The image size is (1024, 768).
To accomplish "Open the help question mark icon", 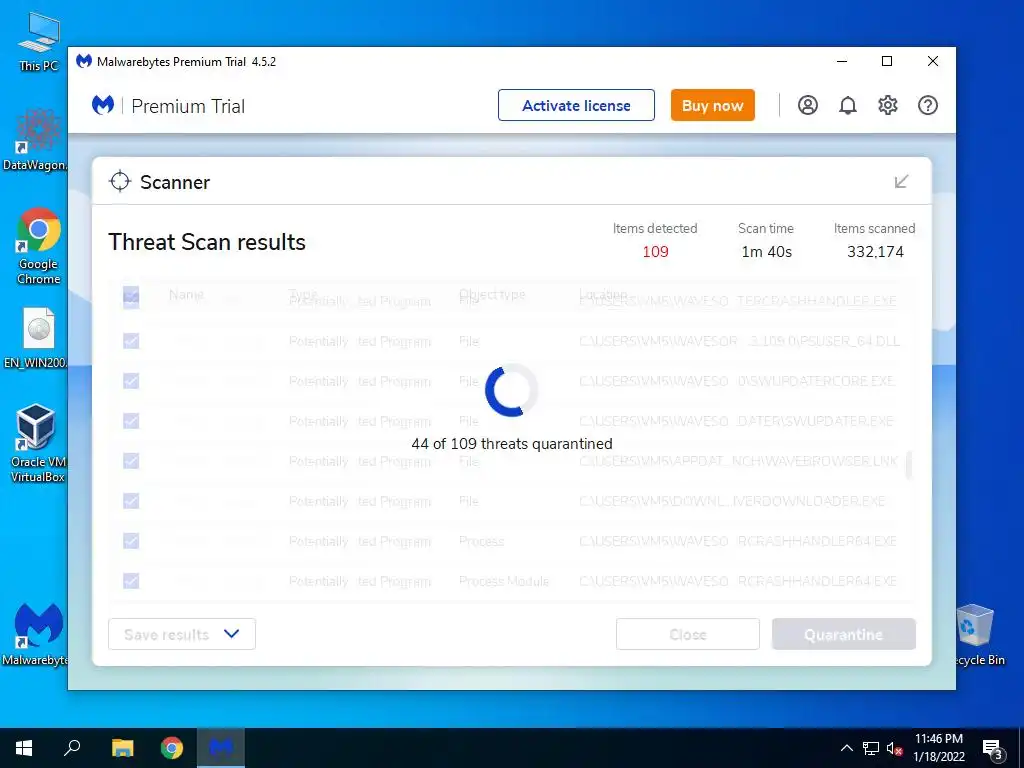I will click(x=927, y=105).
